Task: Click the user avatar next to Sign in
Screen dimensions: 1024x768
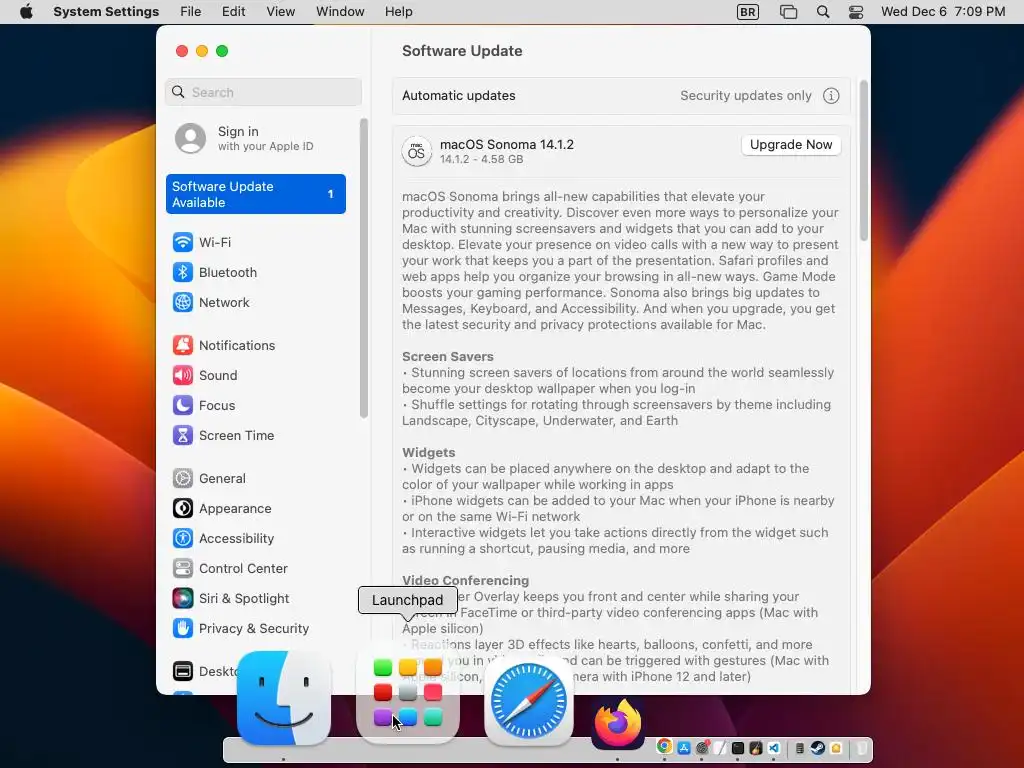Action: tap(191, 138)
